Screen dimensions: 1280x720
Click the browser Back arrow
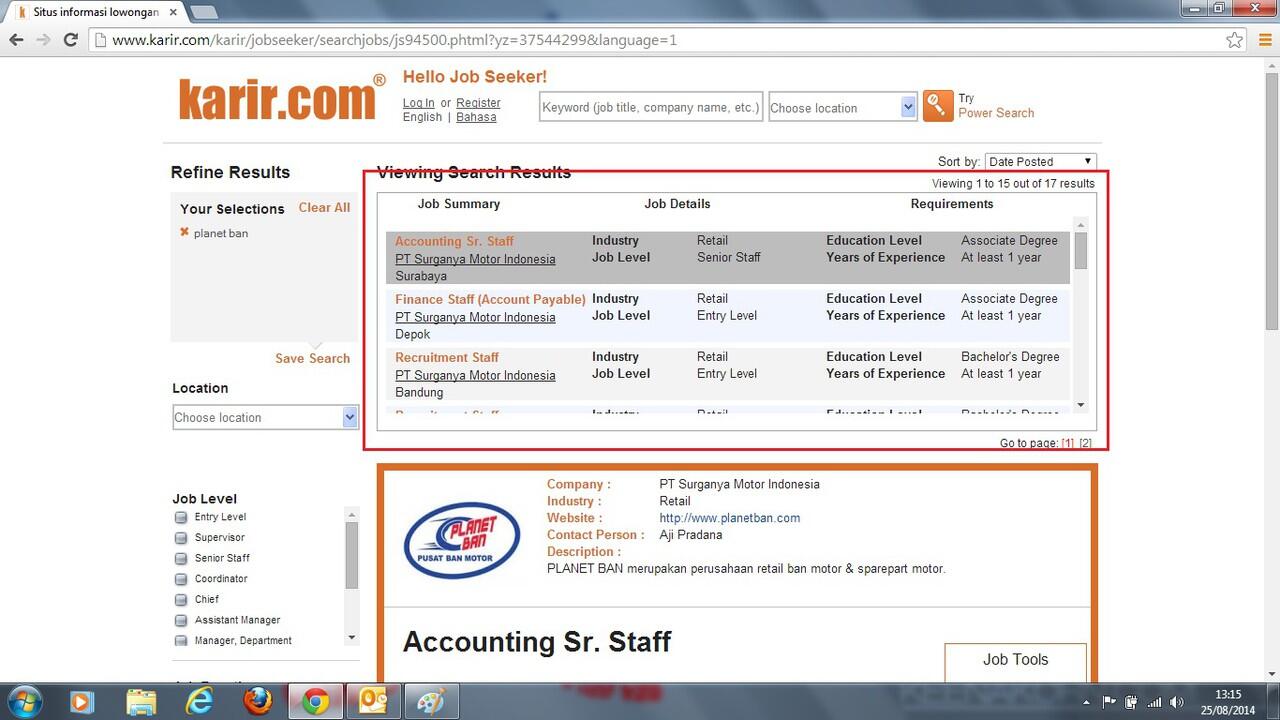(x=16, y=40)
